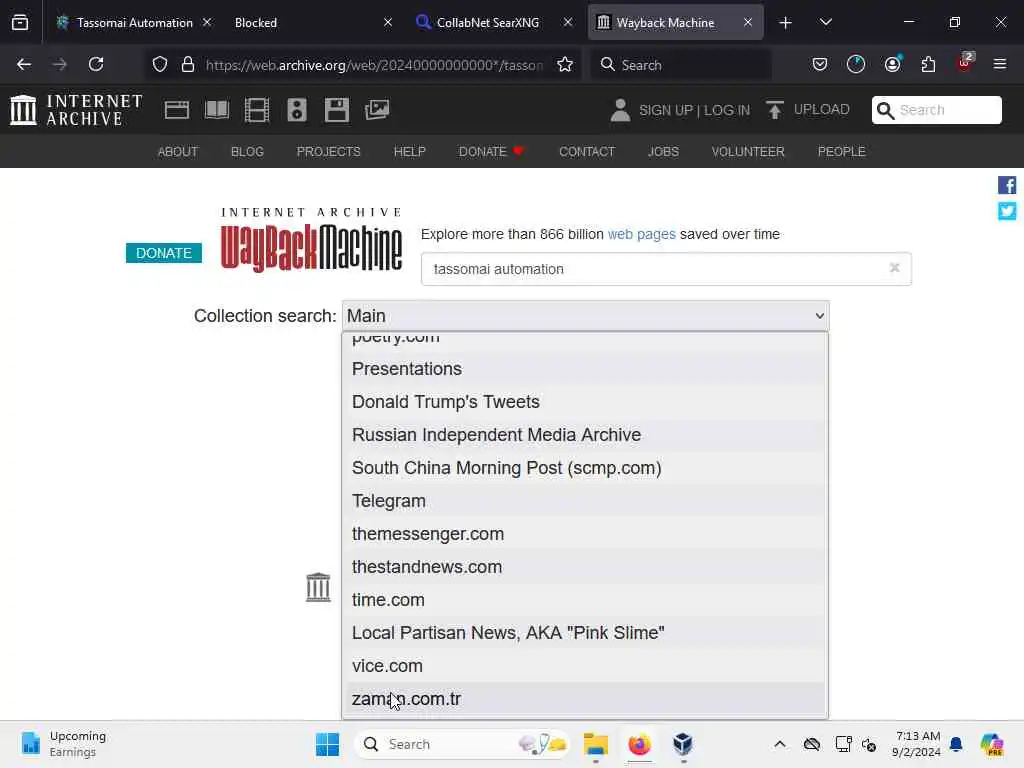Open the BLOG menu item
This screenshot has width=1024, height=768.
247,152
